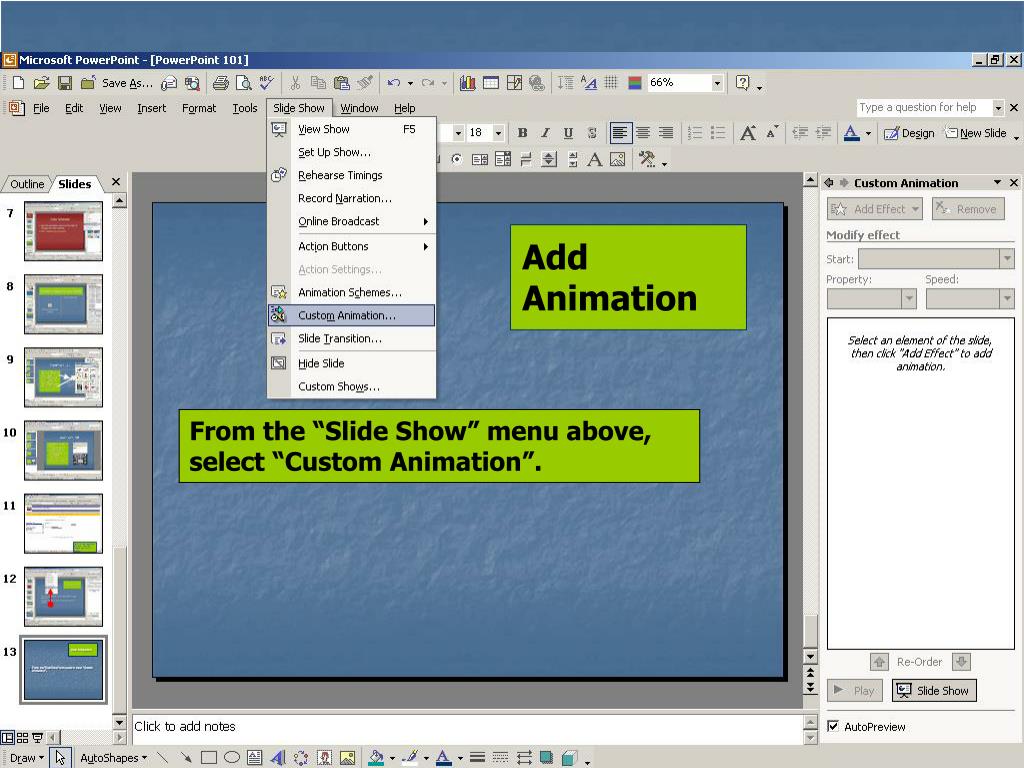Select the Arrow drawing tool

pos(185,758)
